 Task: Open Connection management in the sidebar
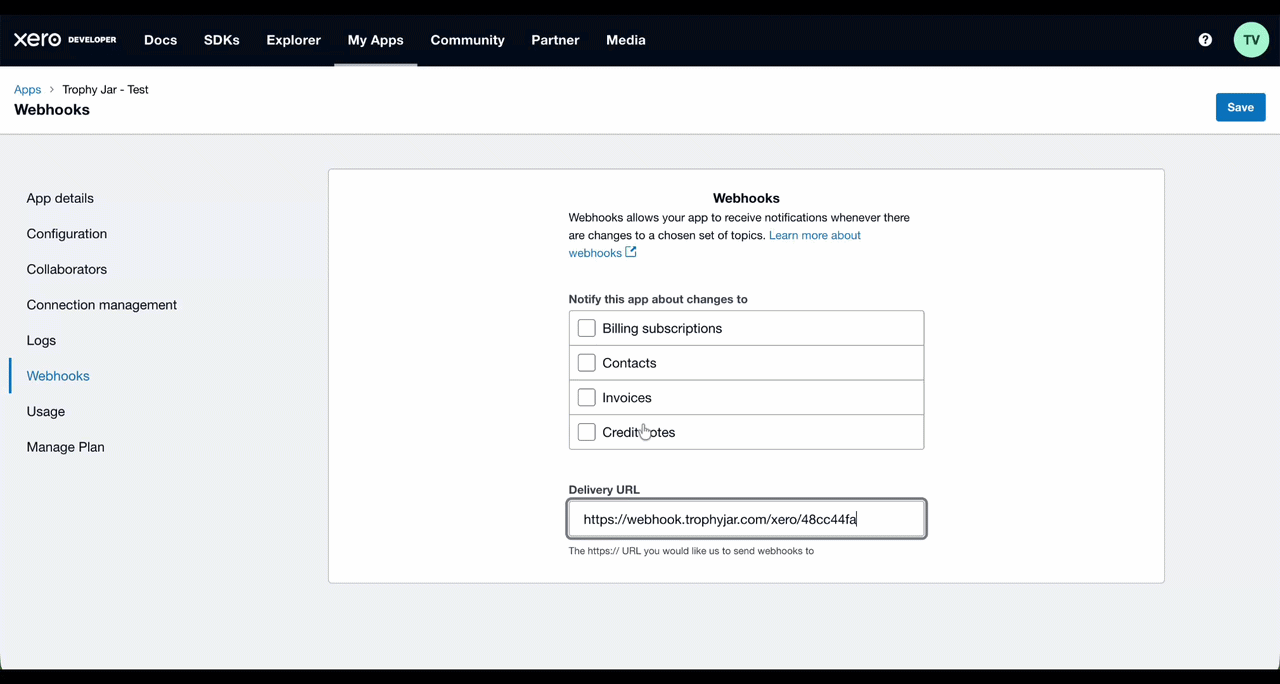pos(102,305)
